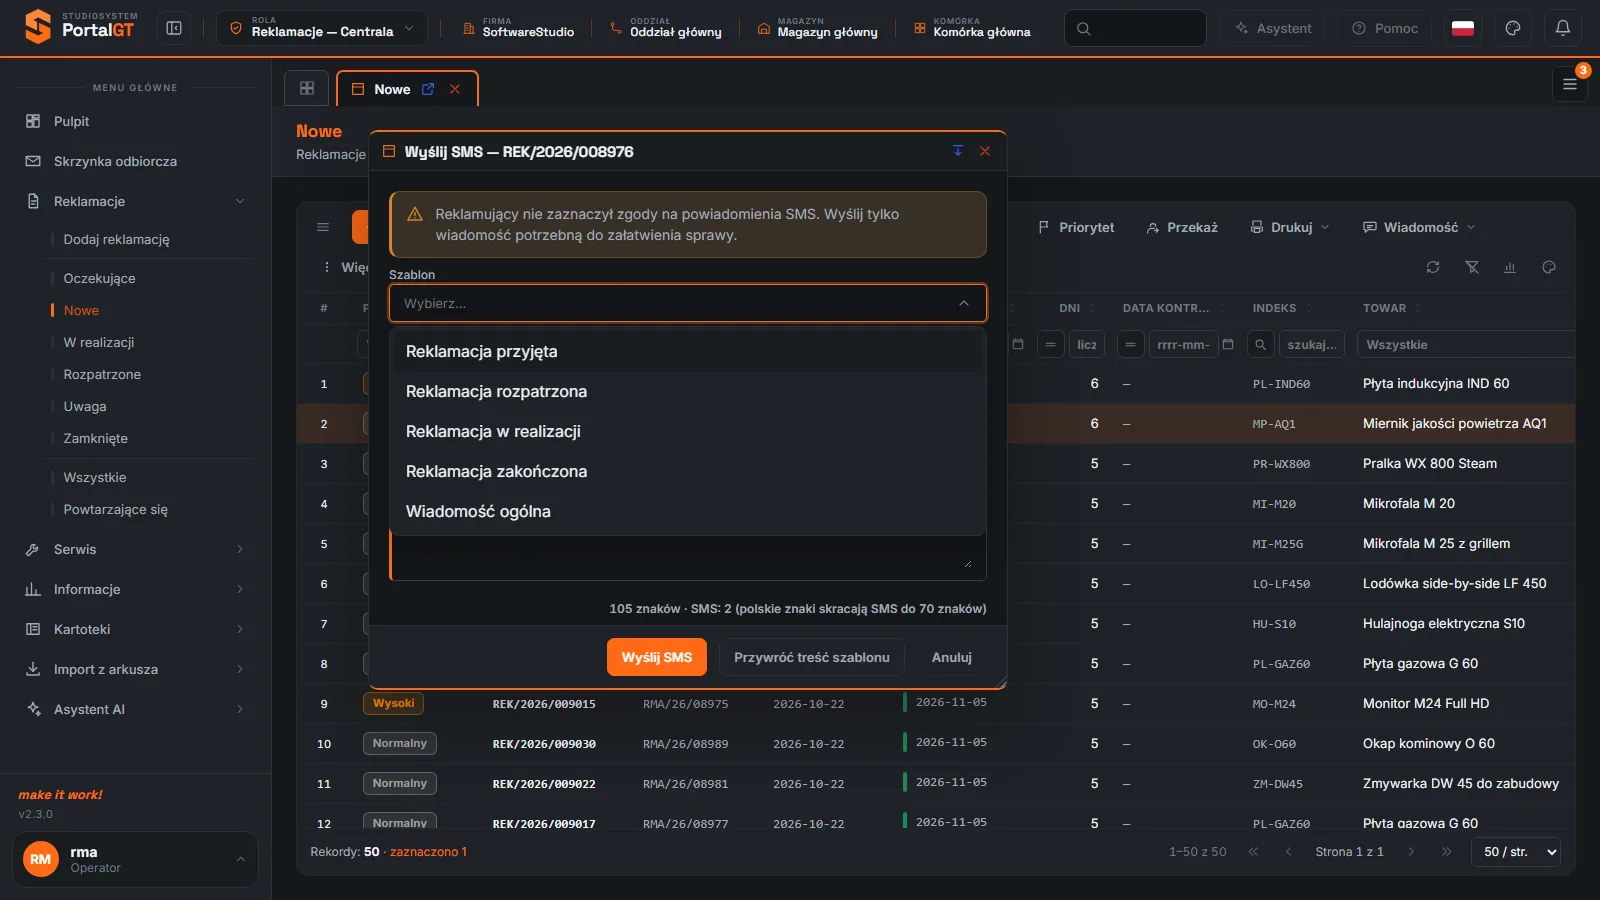
Task: Switch theme with palette icon in header
Action: click(x=1513, y=28)
